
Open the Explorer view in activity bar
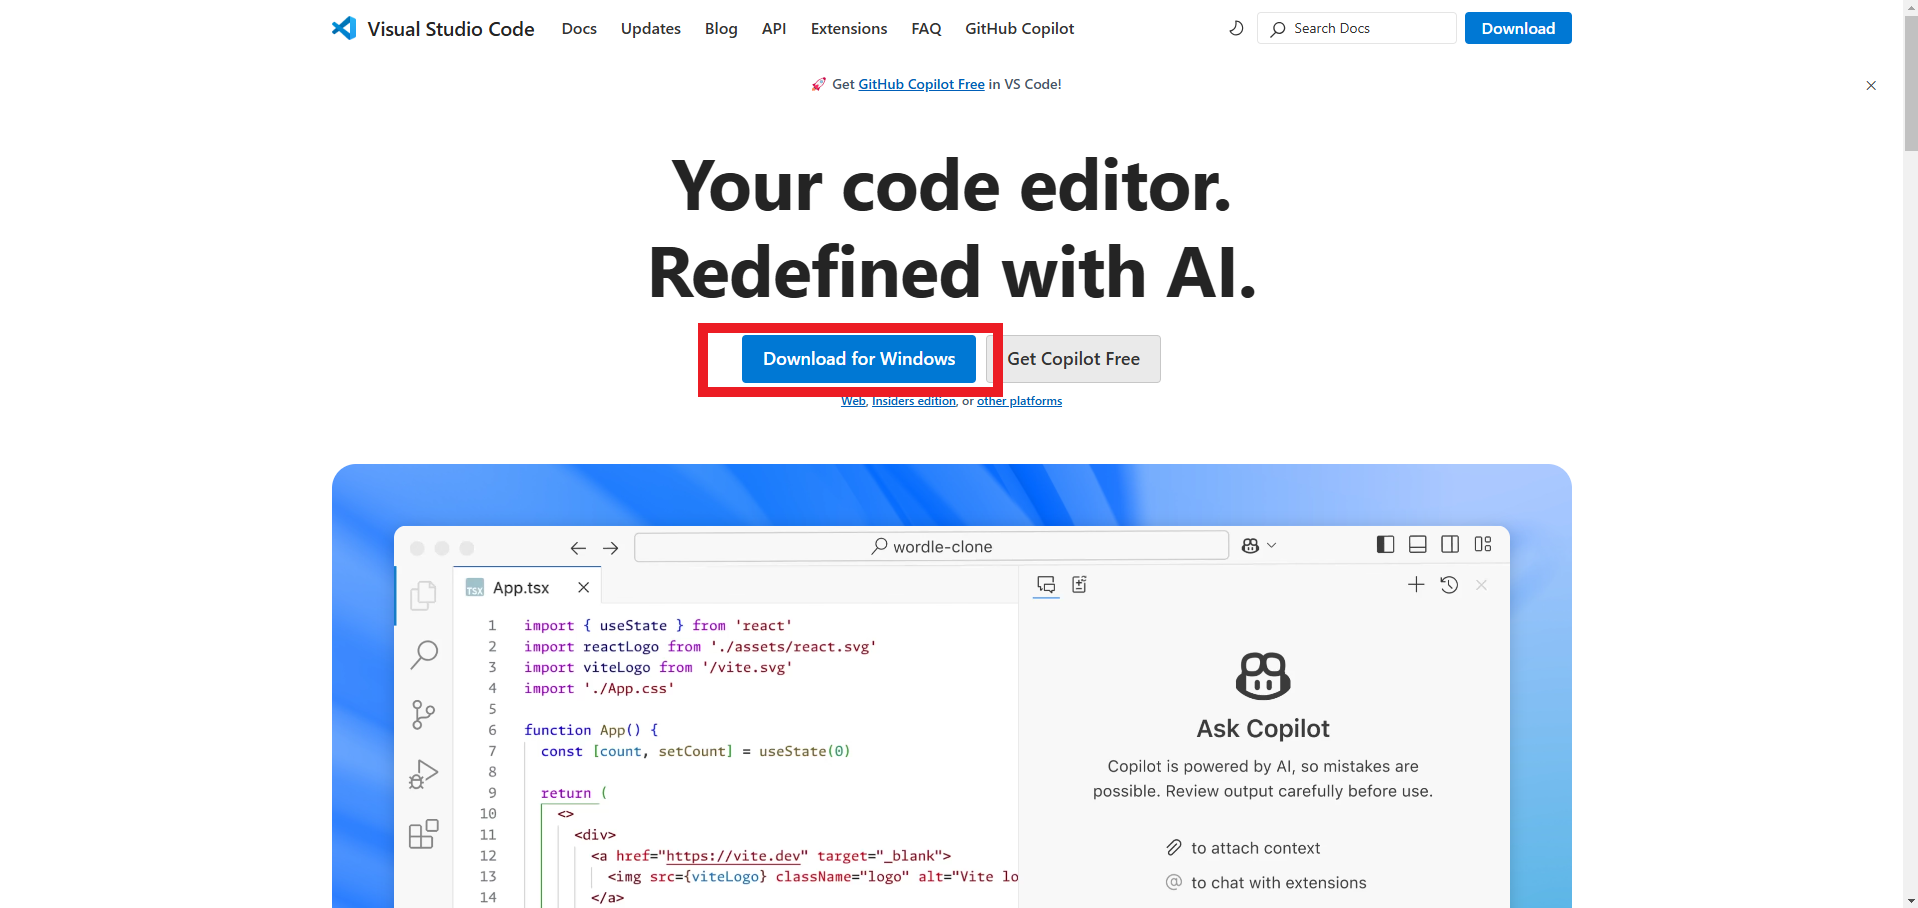[x=424, y=595]
